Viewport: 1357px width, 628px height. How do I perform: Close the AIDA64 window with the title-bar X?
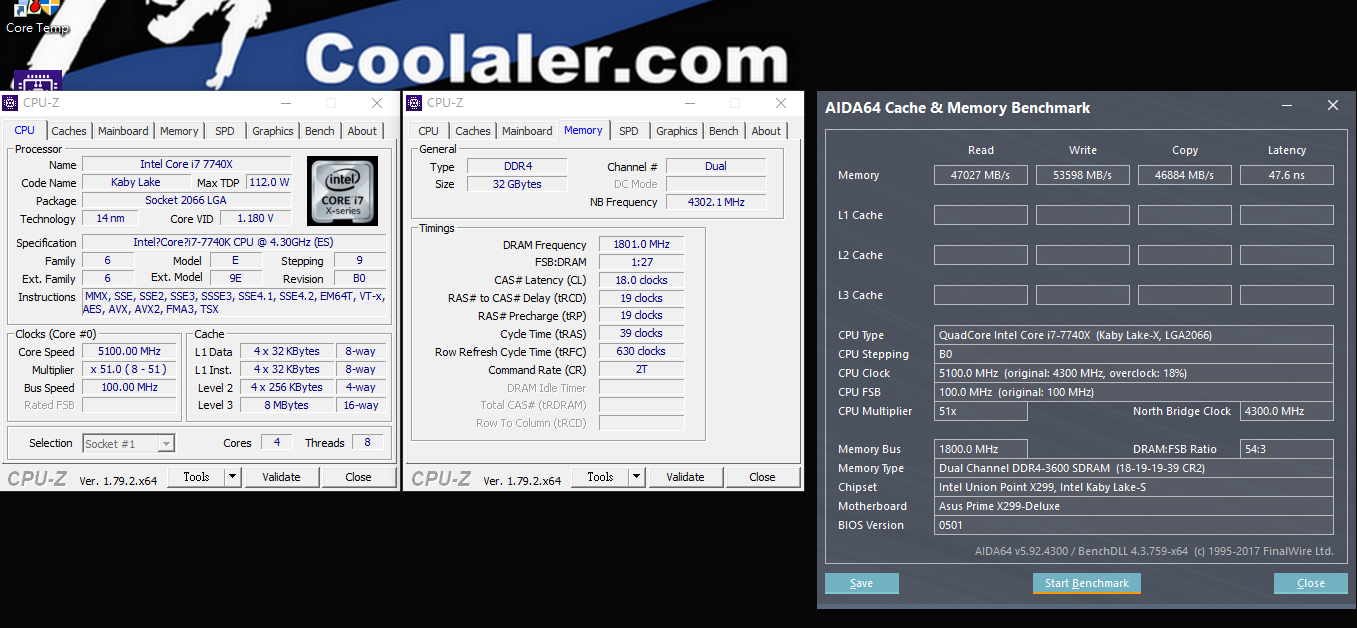(1332, 105)
